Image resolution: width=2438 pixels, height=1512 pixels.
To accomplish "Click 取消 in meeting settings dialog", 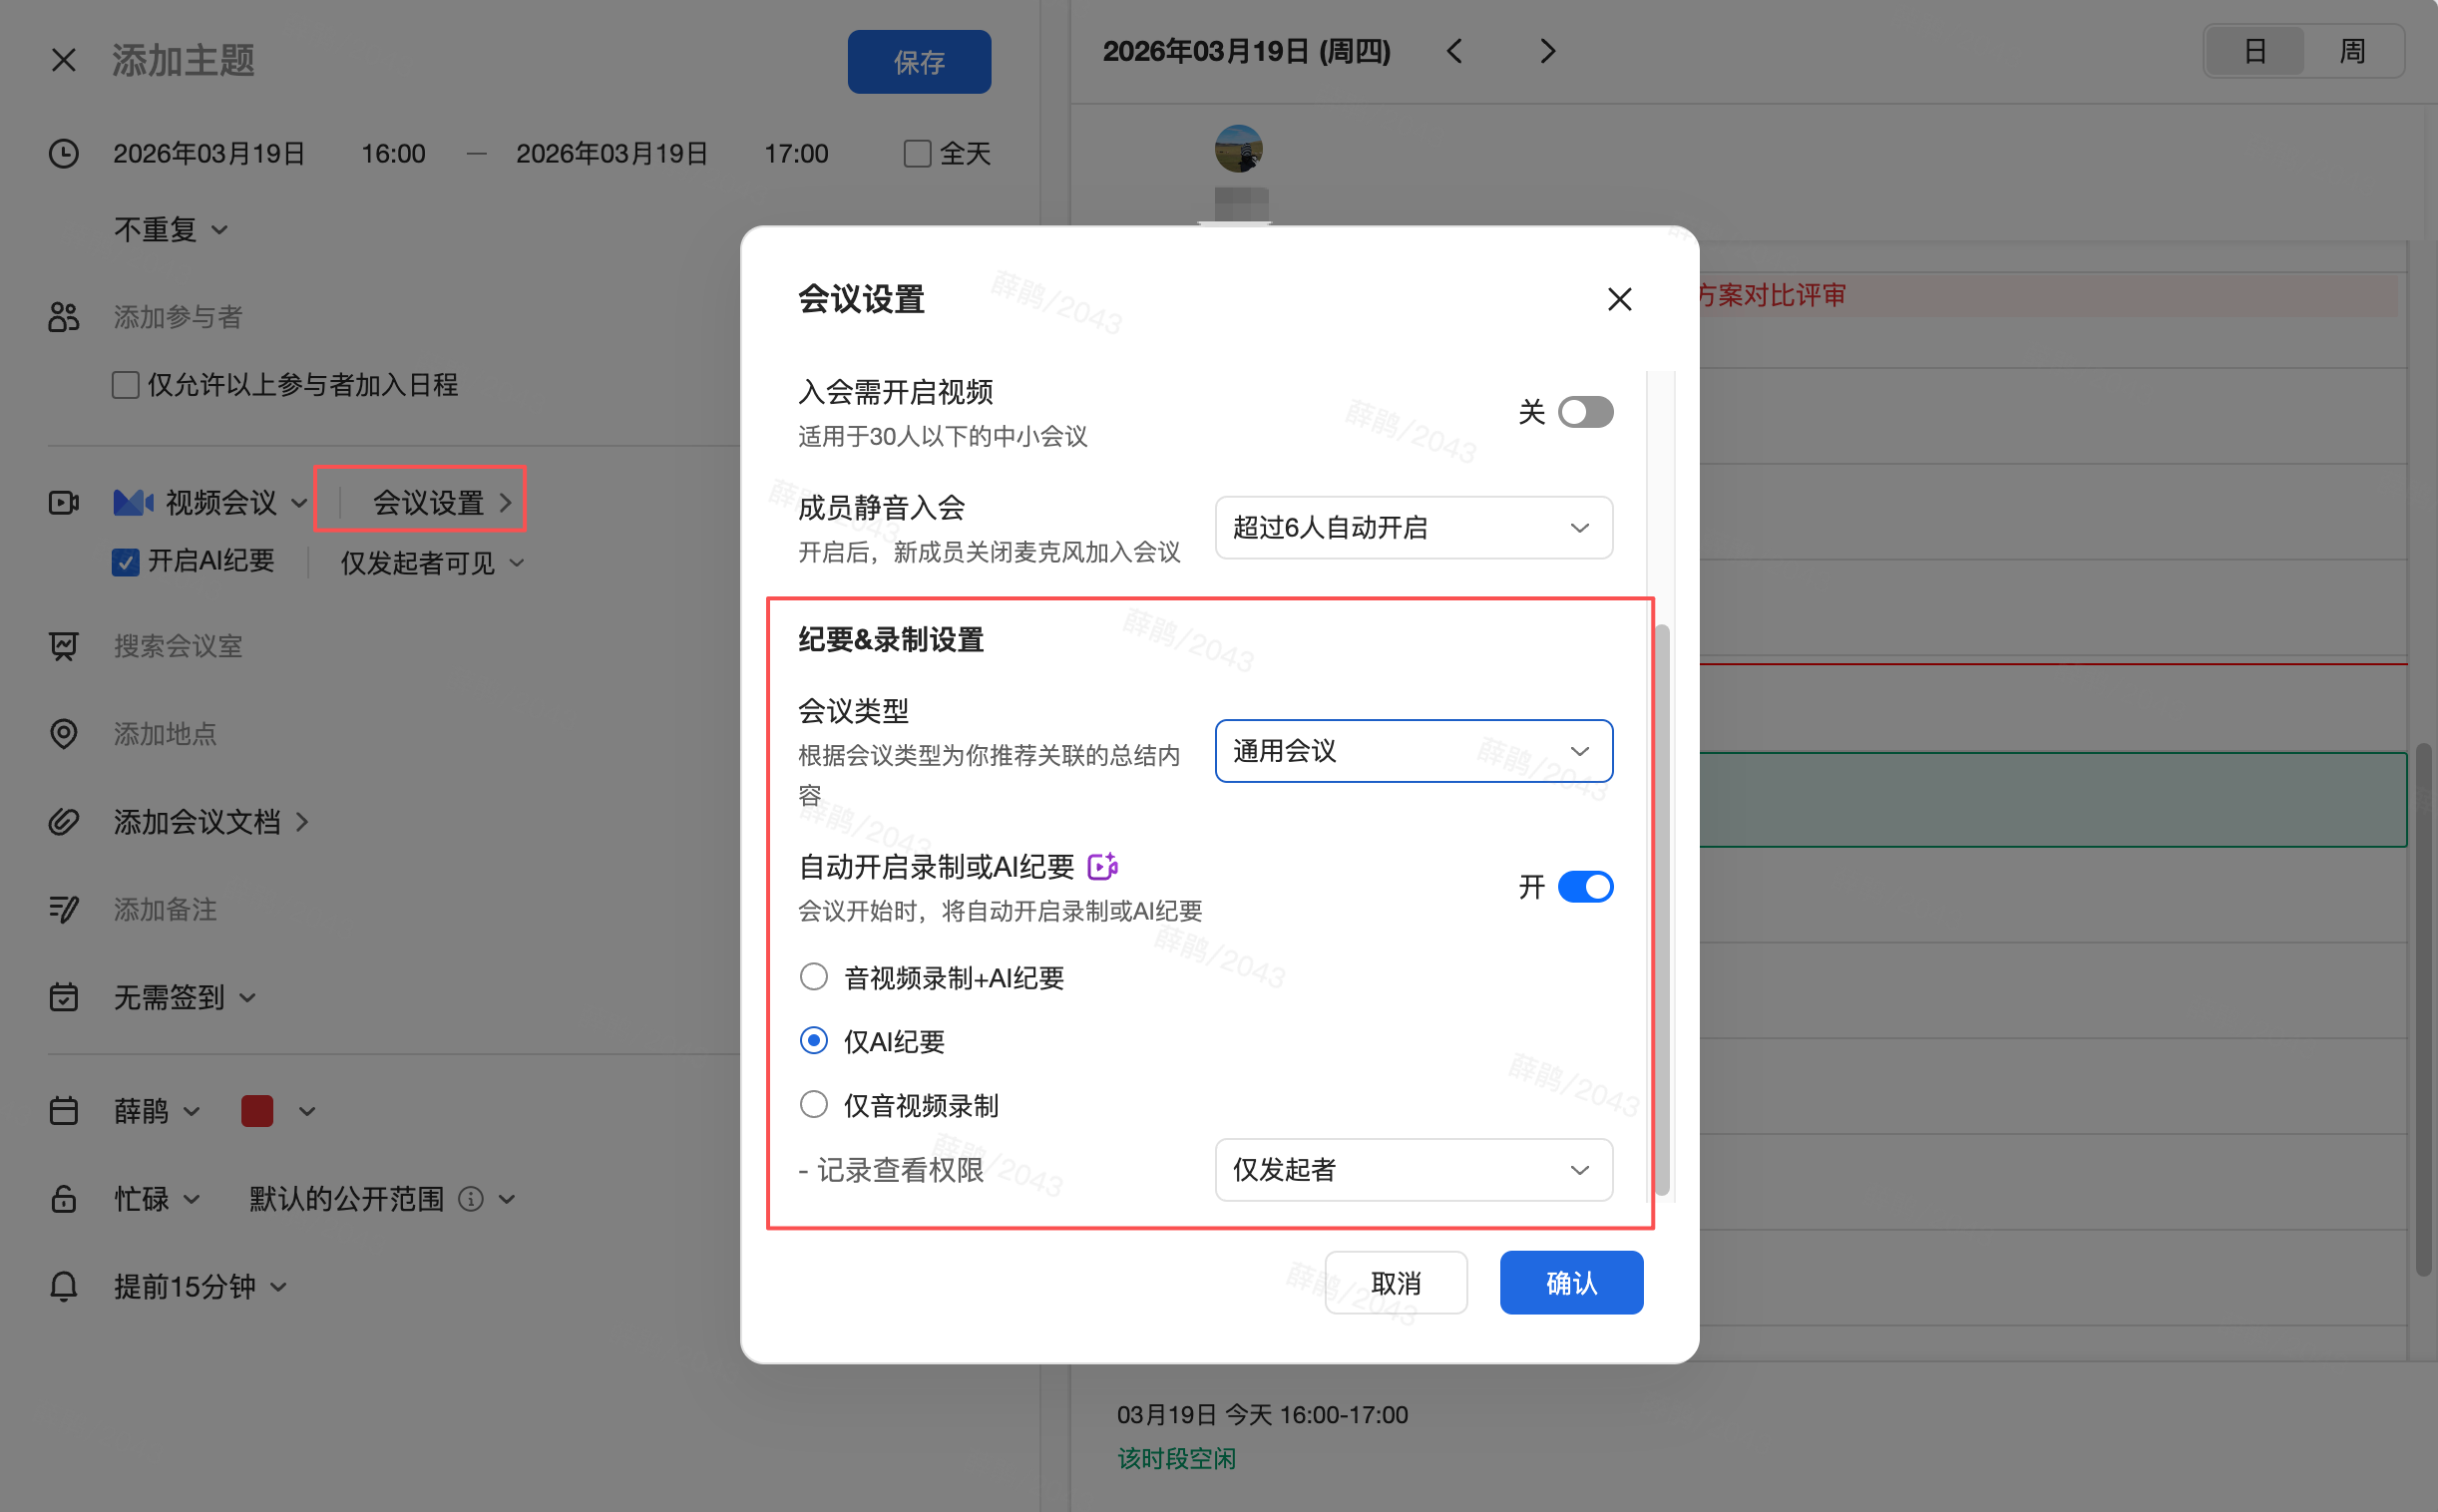I will 1396,1282.
